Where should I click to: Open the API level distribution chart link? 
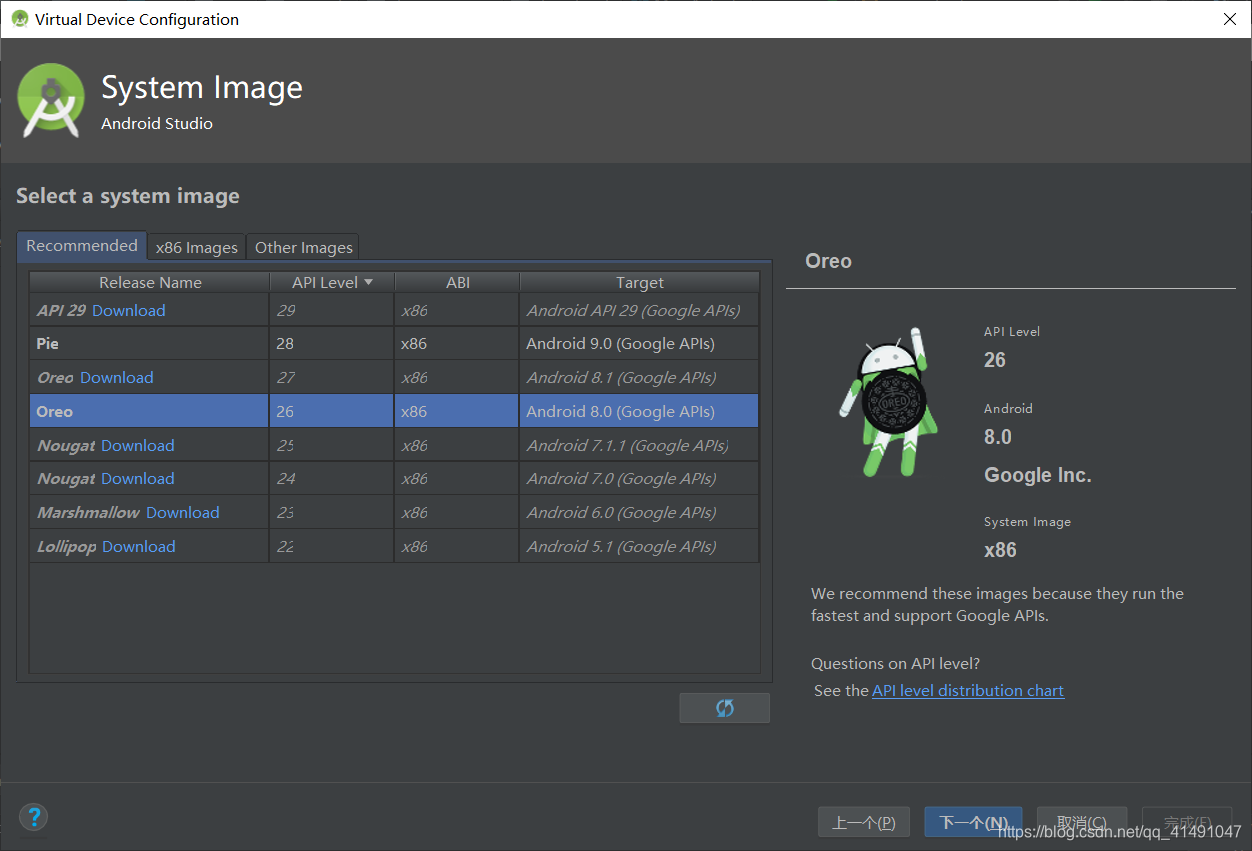(x=968, y=690)
